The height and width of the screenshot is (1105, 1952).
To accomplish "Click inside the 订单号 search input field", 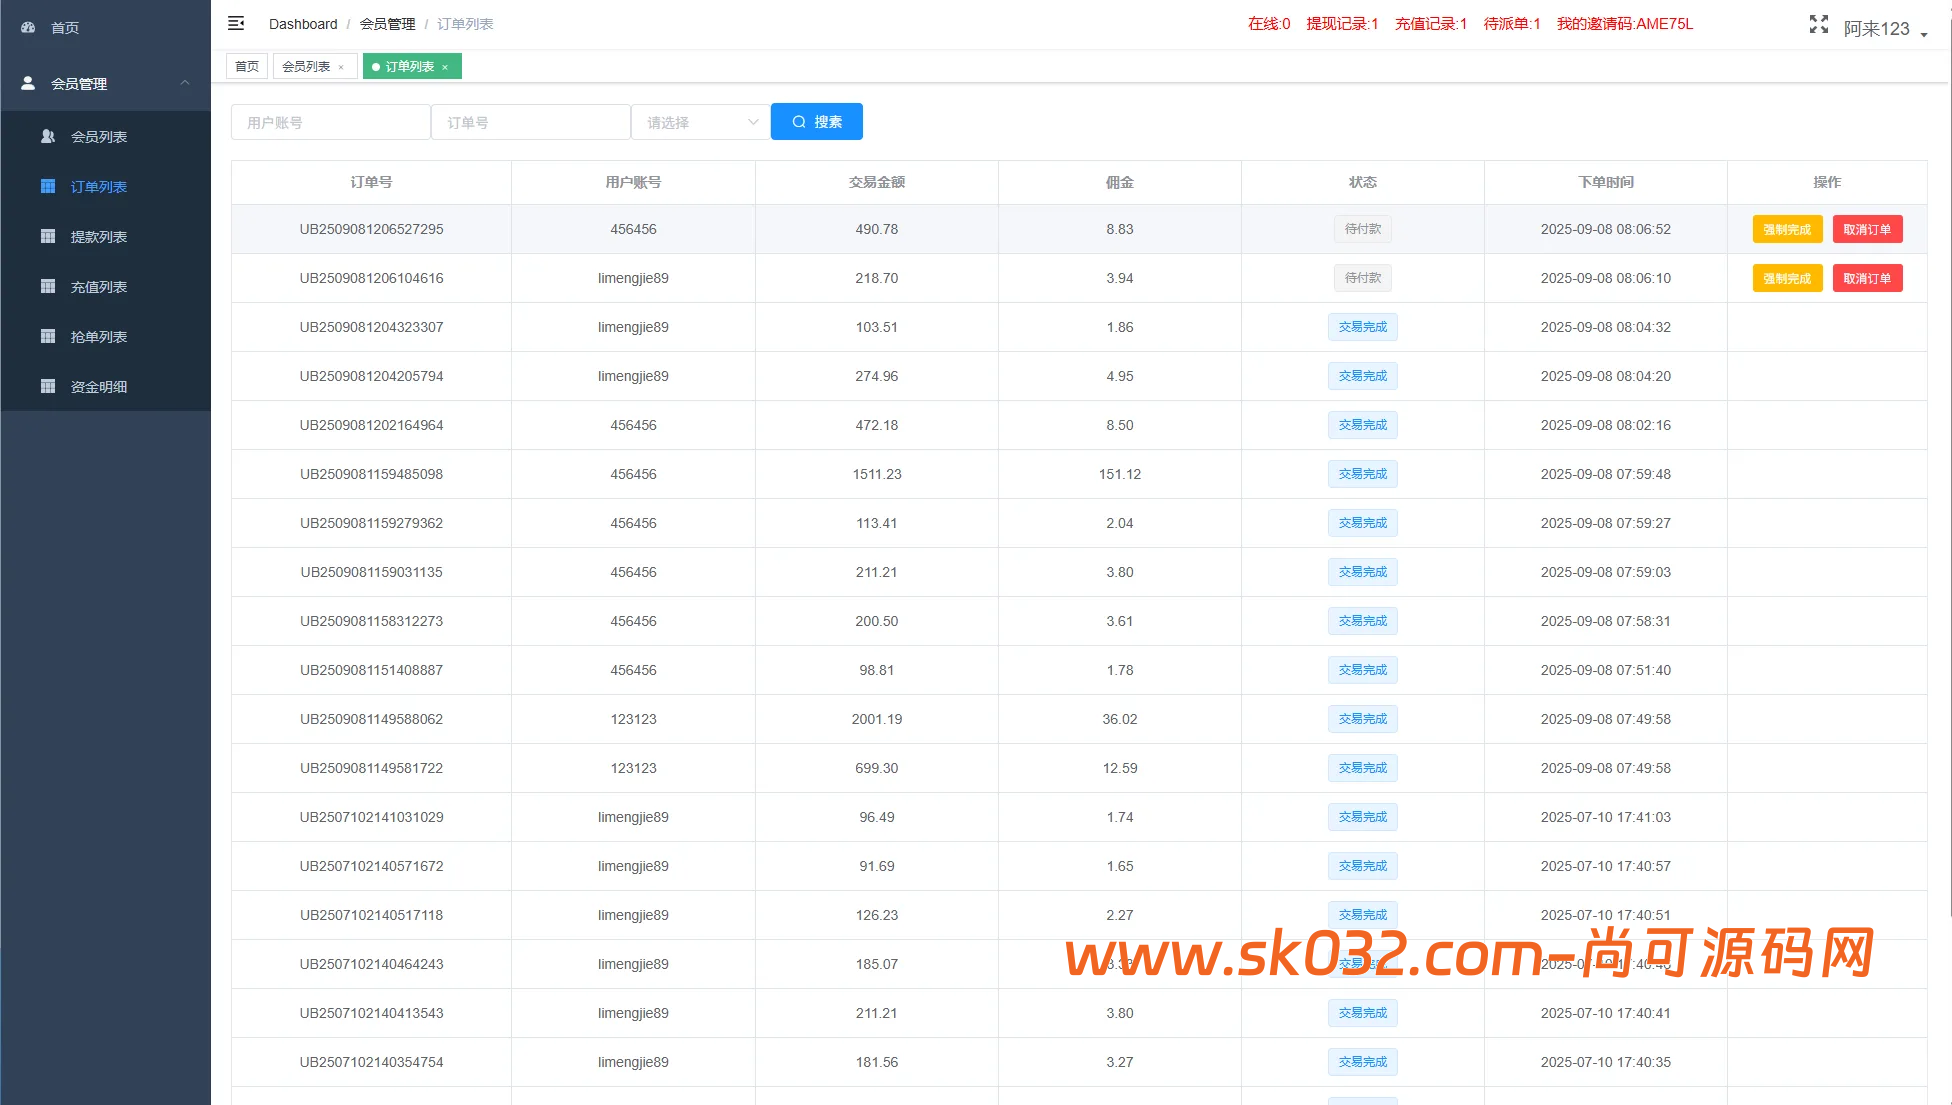I will 530,121.
